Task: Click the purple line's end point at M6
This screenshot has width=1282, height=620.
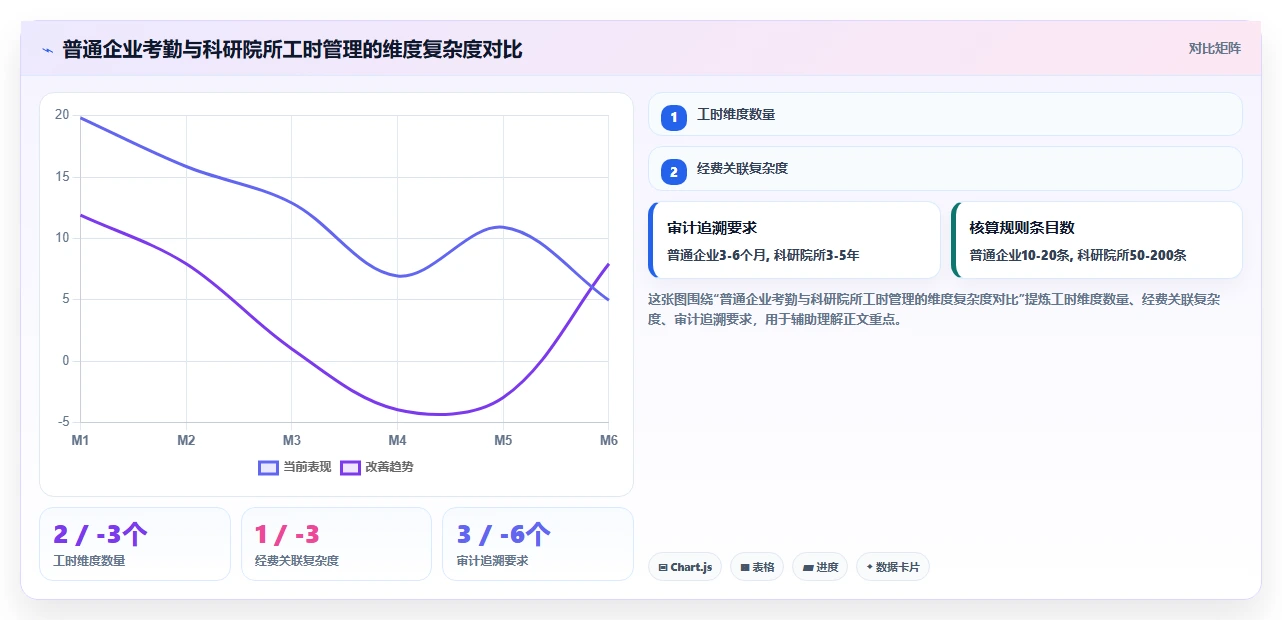Action: (x=608, y=264)
